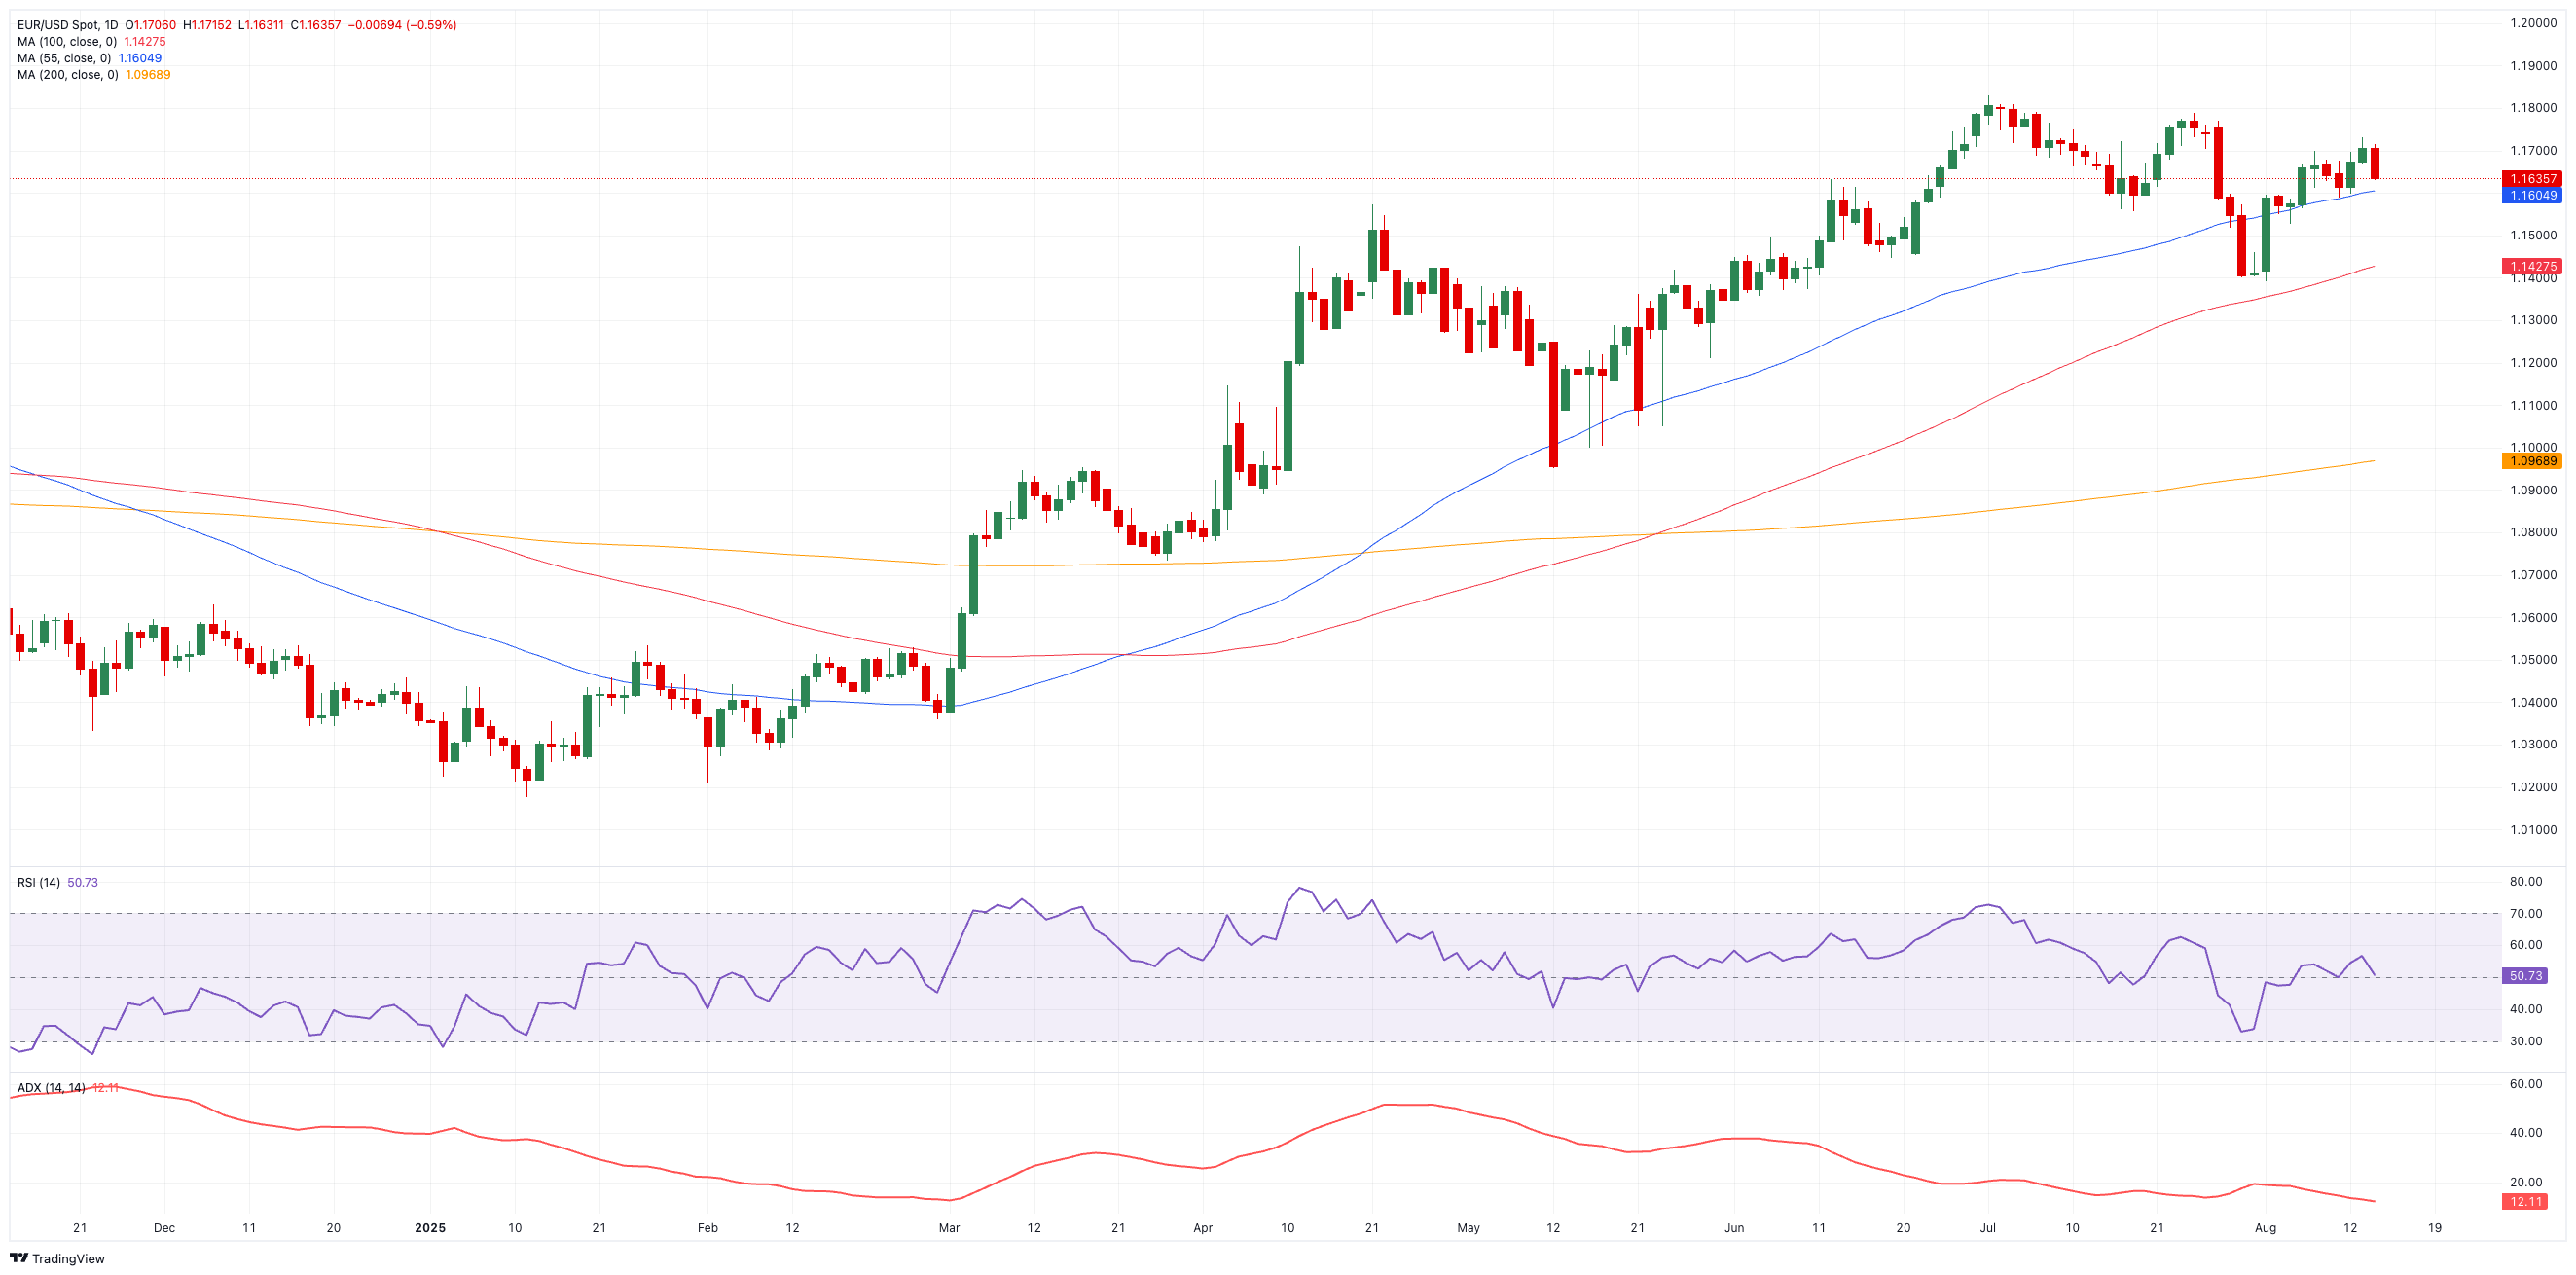2576x1275 pixels.
Task: Click the latest red candlestick on chart
Action: (2374, 162)
